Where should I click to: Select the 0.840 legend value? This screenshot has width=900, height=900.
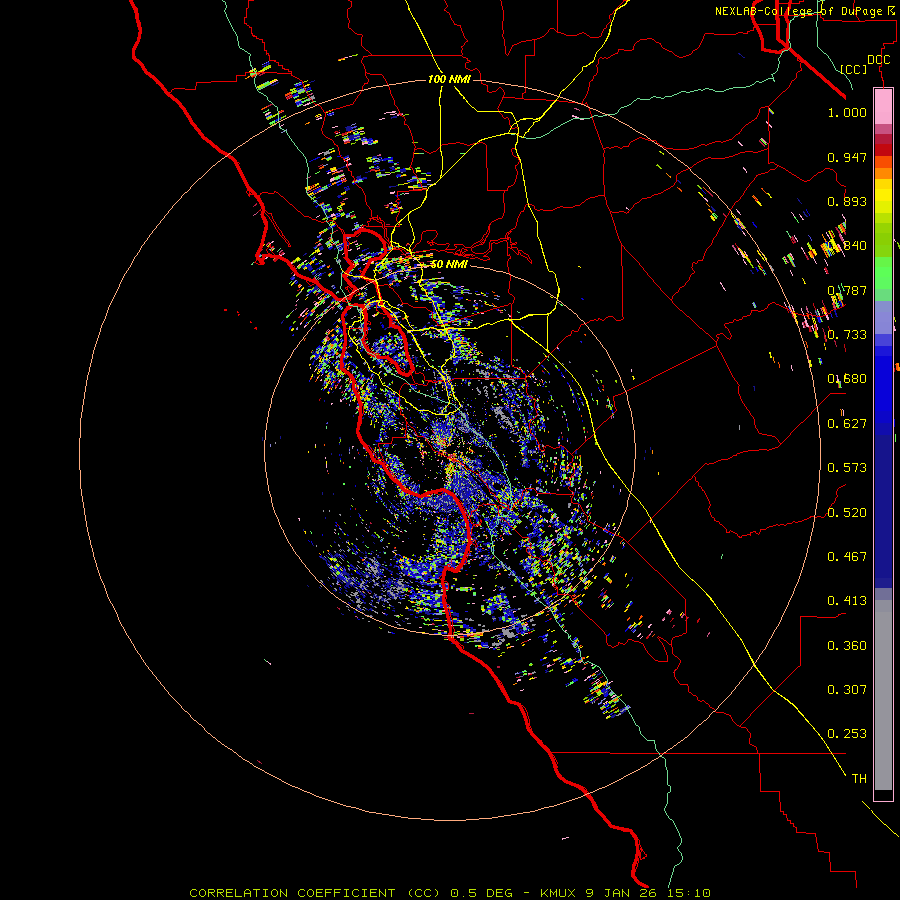tap(847, 246)
